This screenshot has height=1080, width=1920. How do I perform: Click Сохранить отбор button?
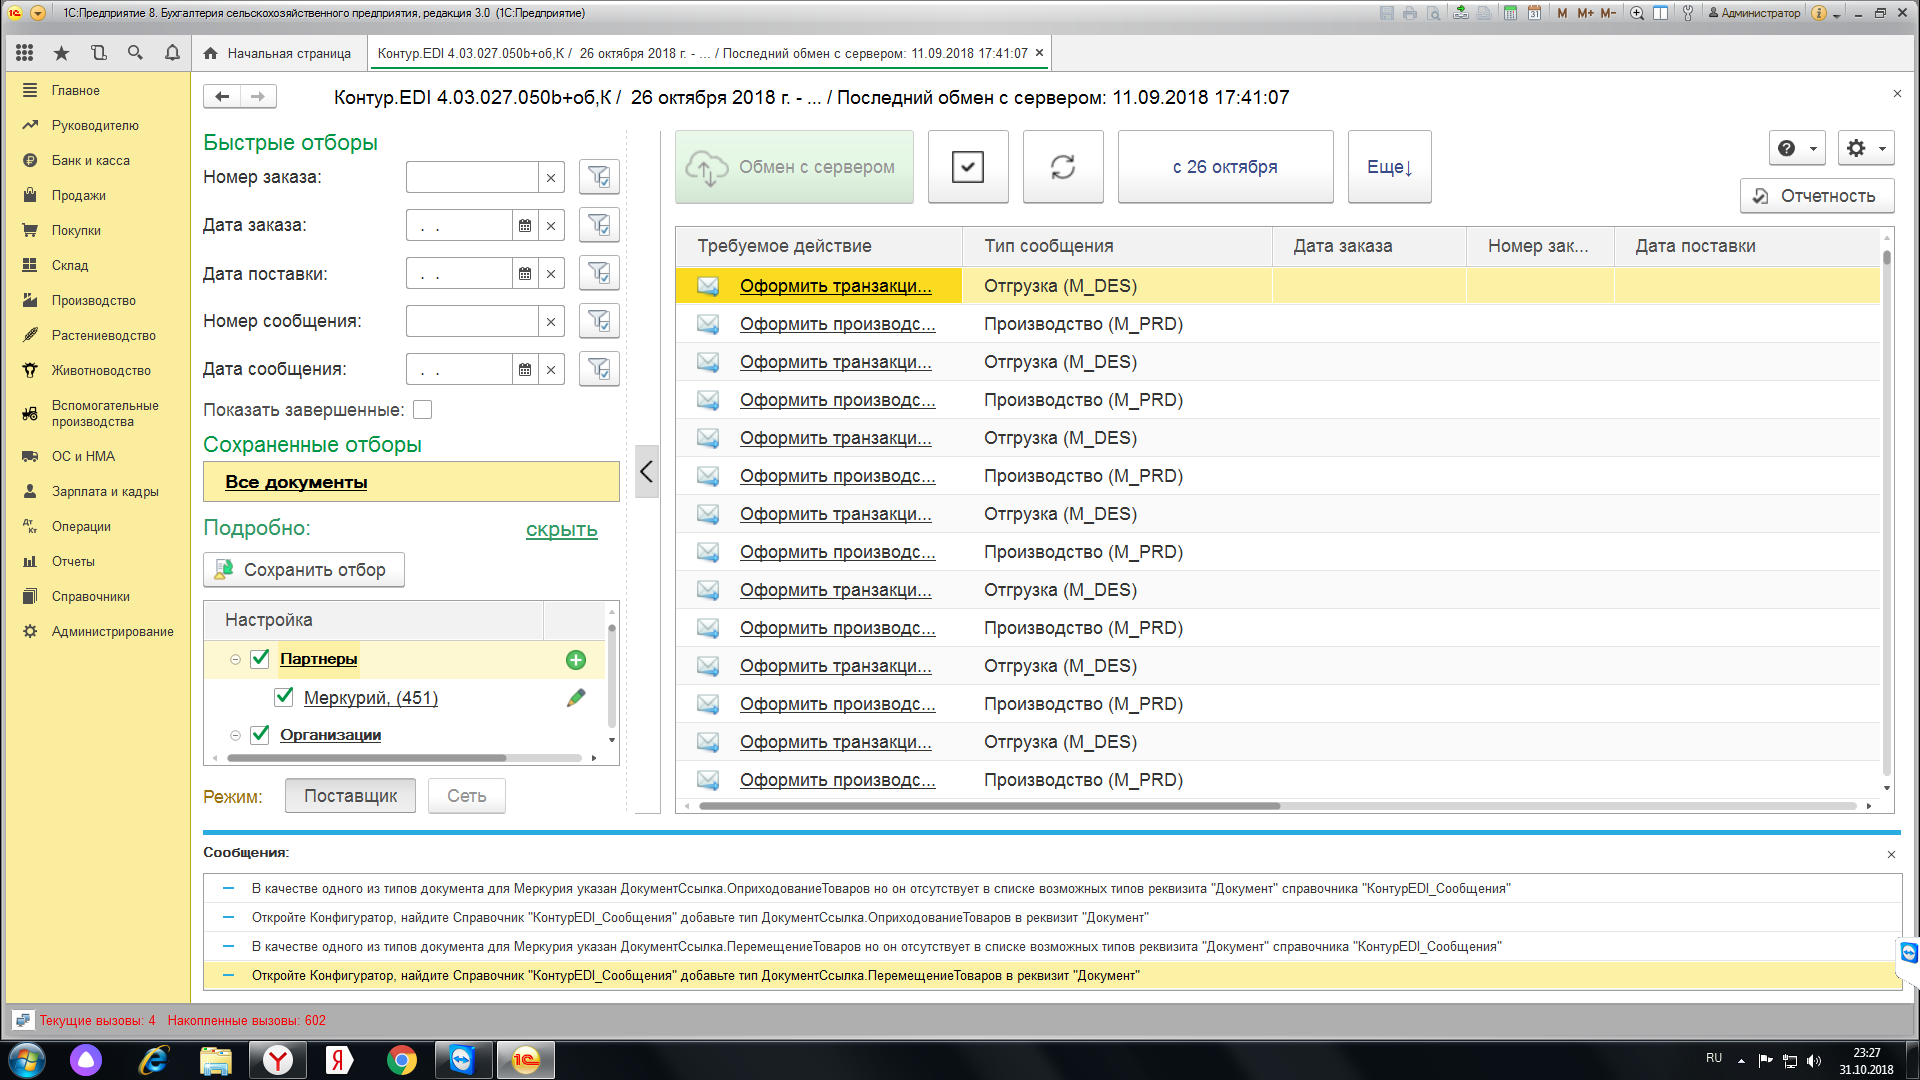[x=304, y=570]
